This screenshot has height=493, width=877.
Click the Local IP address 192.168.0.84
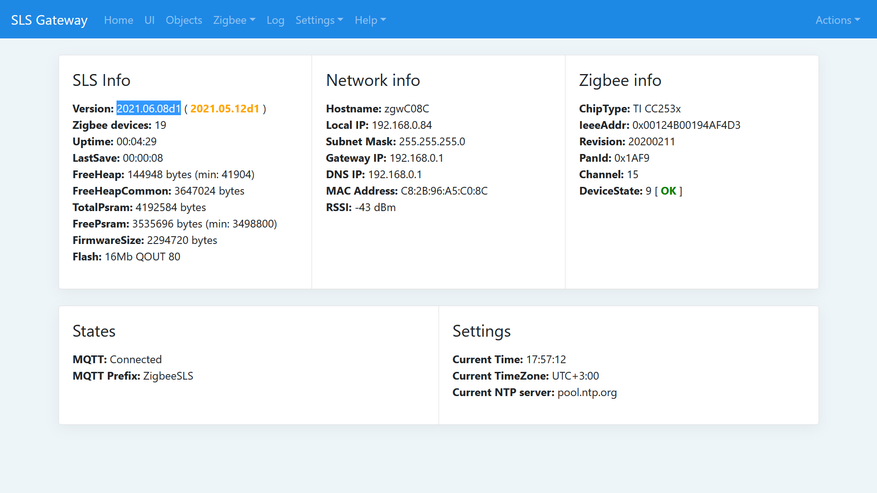(x=404, y=125)
